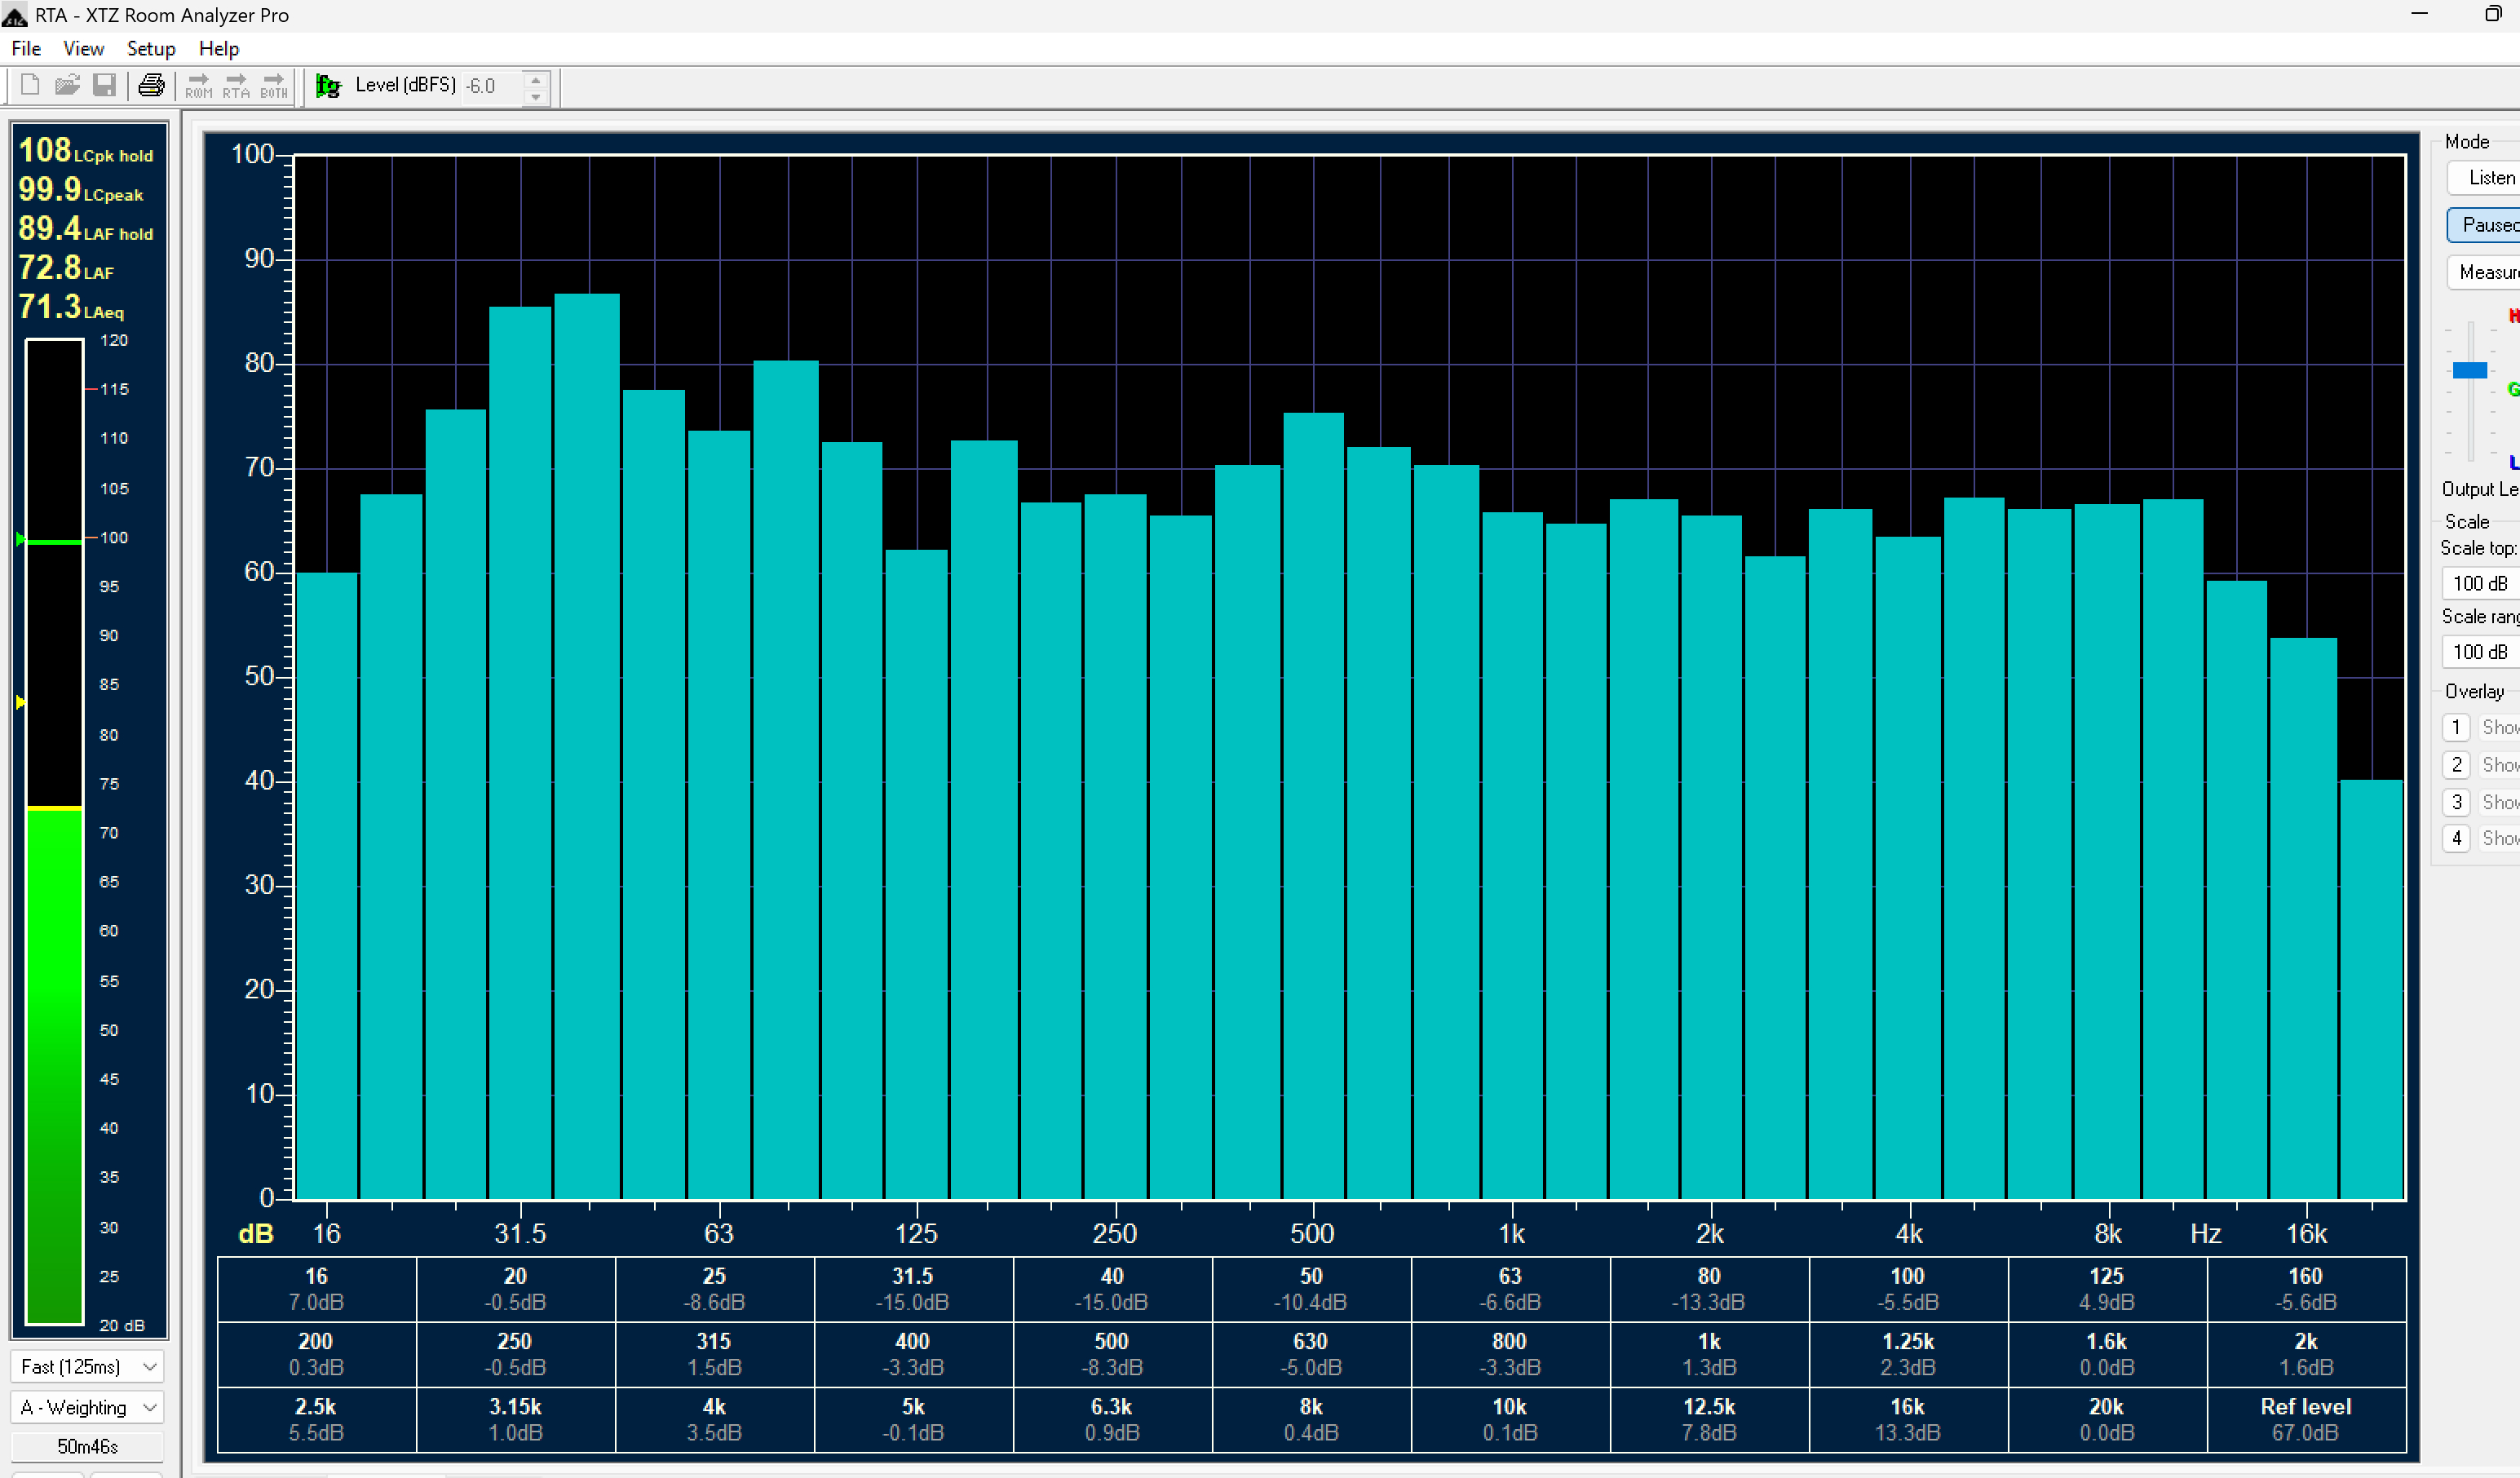
Task: Toggle the Paused mode button
Action: pos(2486,225)
